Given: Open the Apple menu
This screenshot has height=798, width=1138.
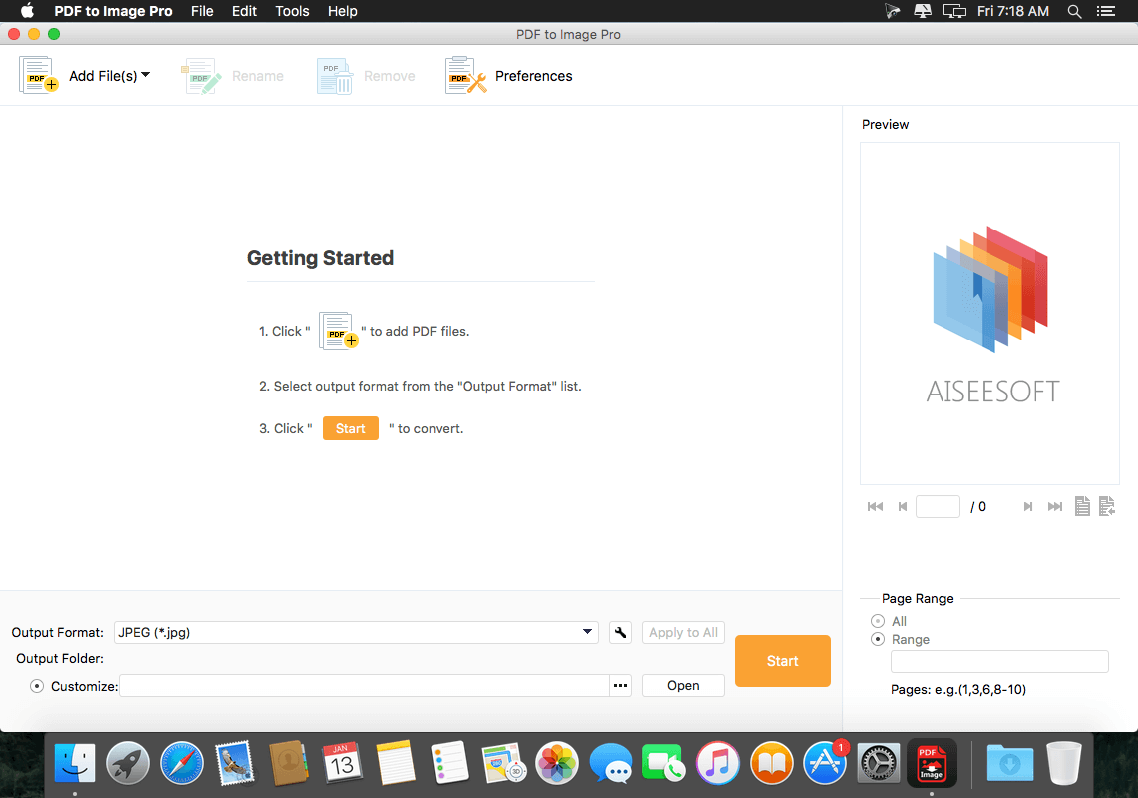Looking at the screenshot, I should click(27, 11).
